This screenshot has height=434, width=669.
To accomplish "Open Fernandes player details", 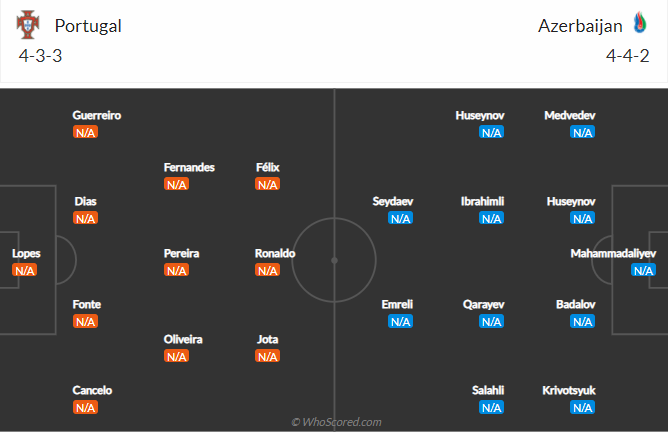I will [x=189, y=168].
